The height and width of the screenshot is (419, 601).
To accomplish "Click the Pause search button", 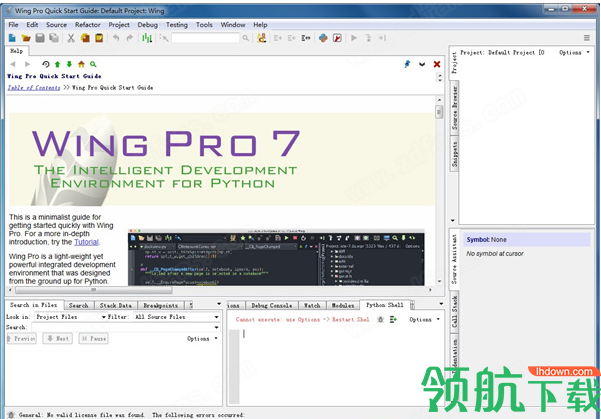I will tap(94, 338).
